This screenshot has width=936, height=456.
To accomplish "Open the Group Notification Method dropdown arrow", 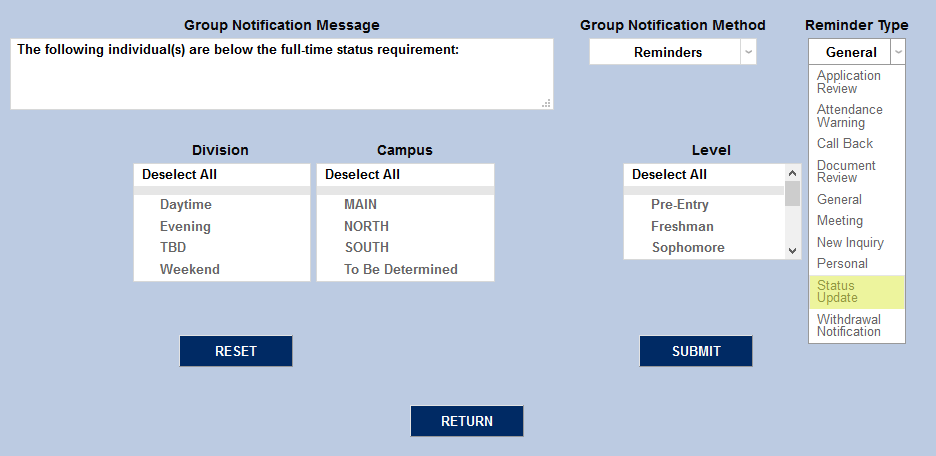I will 748,52.
